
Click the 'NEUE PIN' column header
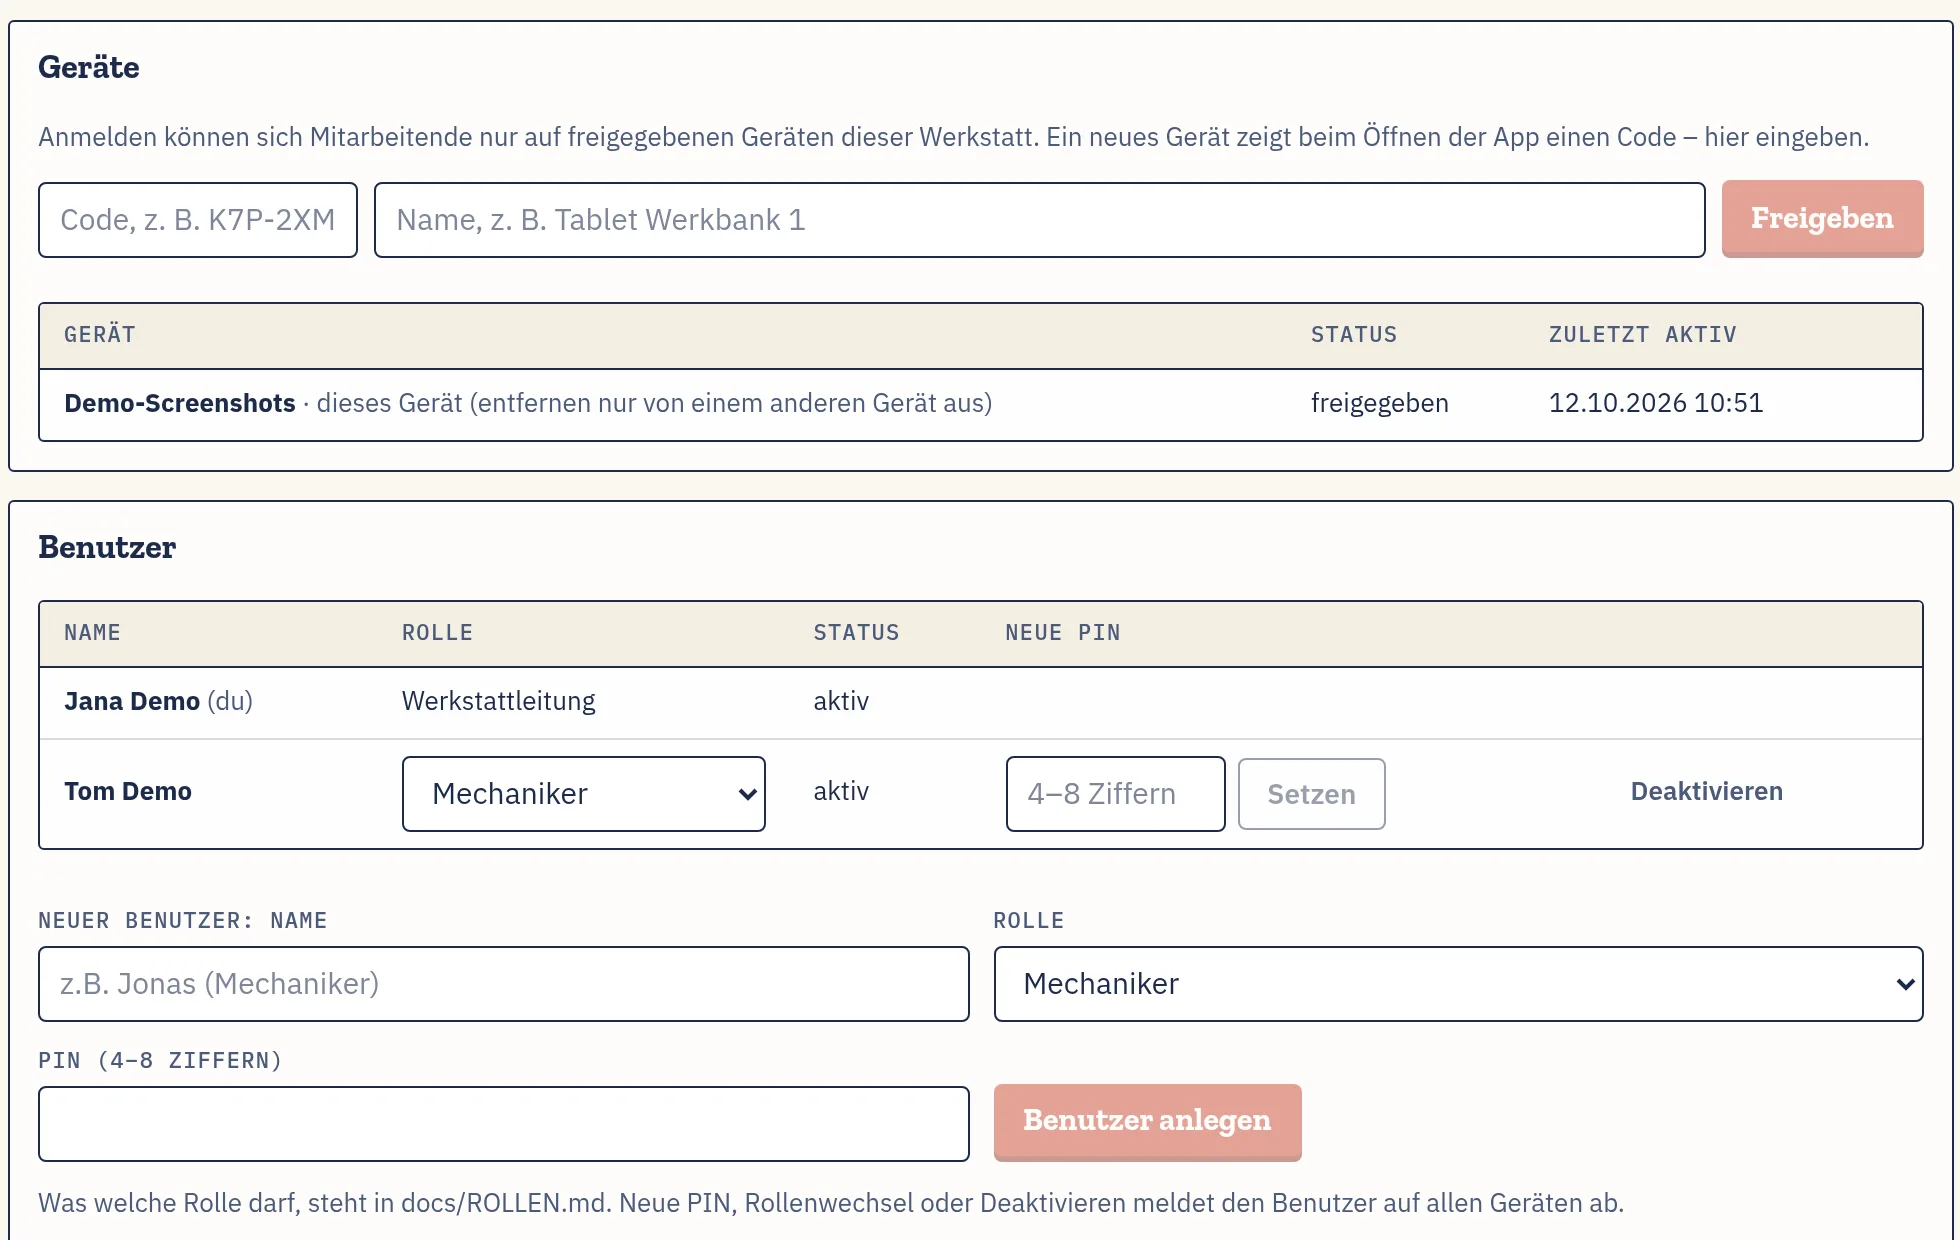click(1062, 632)
